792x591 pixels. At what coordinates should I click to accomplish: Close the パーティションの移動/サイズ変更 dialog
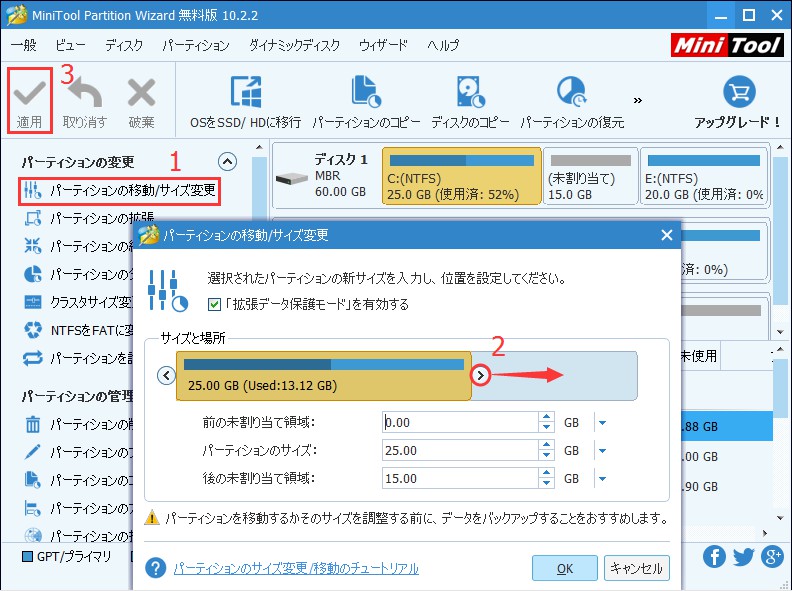(x=667, y=235)
